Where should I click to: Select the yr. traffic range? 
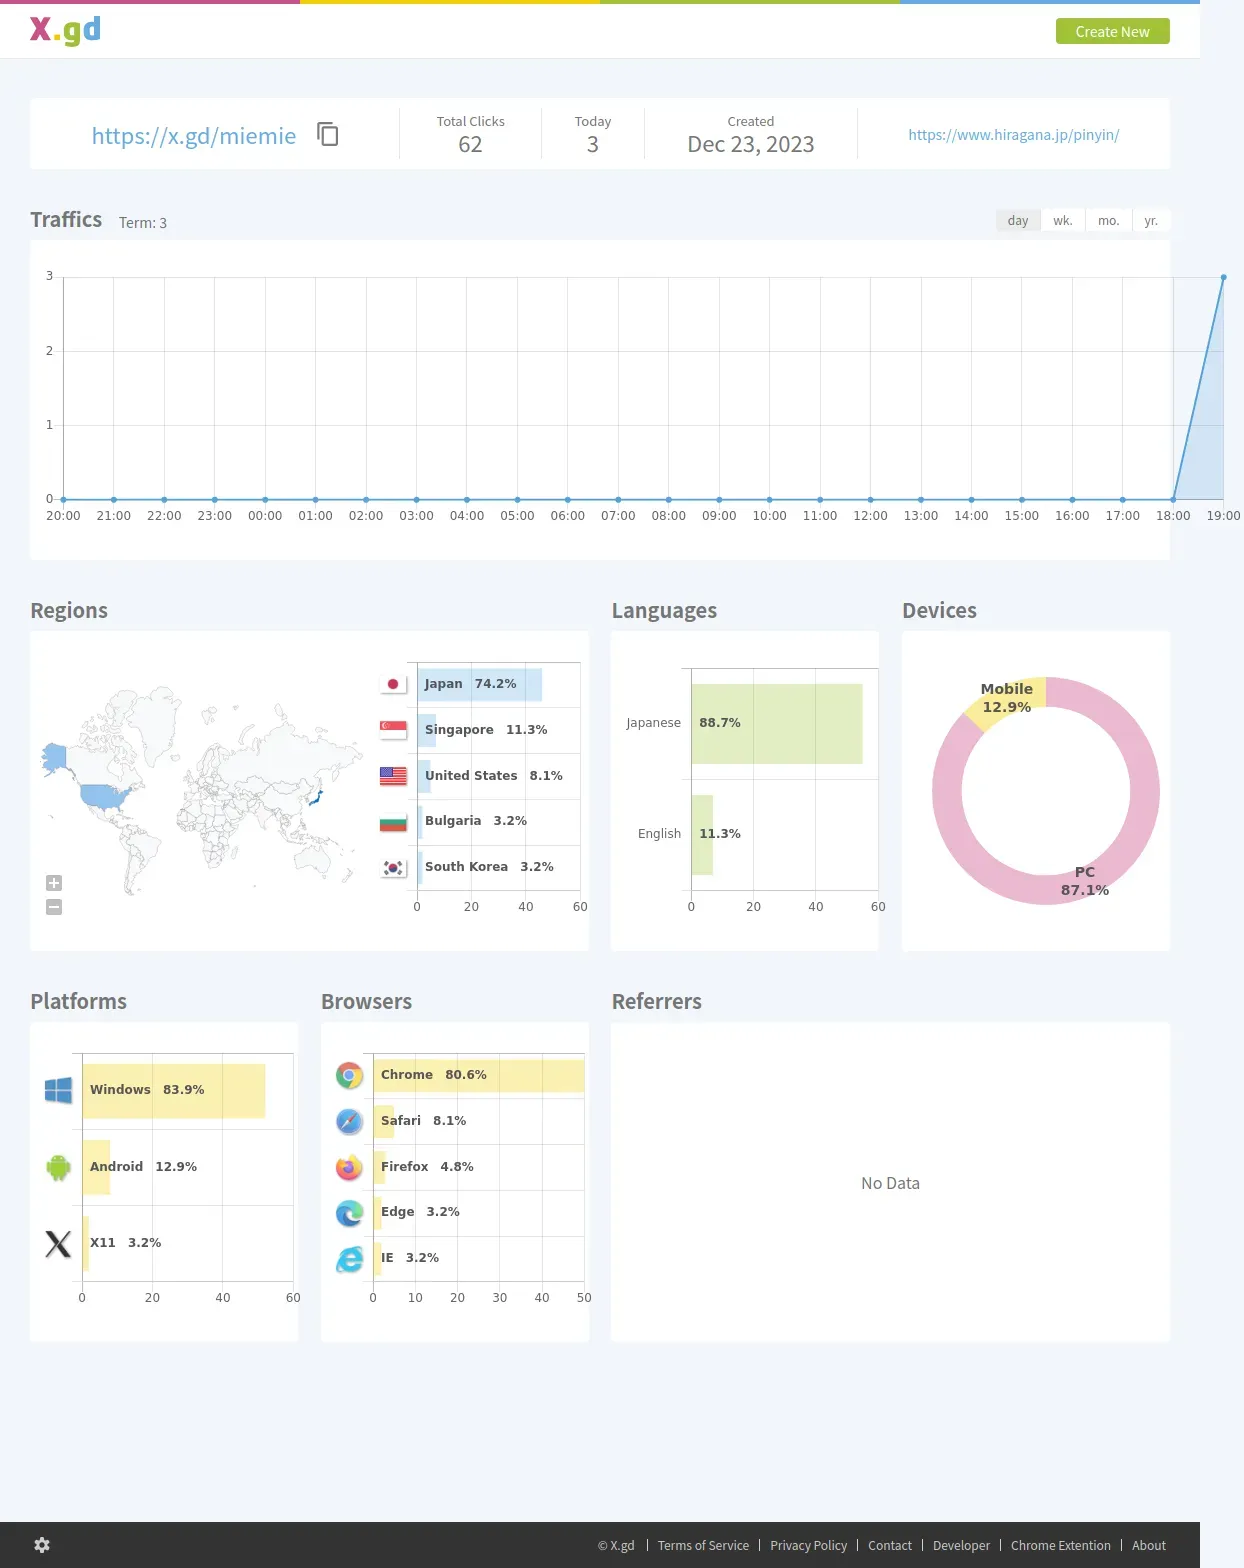pyautogui.click(x=1151, y=220)
